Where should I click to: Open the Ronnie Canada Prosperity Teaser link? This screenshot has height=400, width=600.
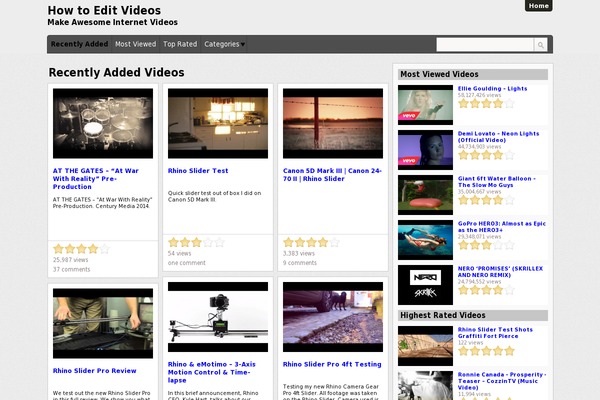point(502,381)
